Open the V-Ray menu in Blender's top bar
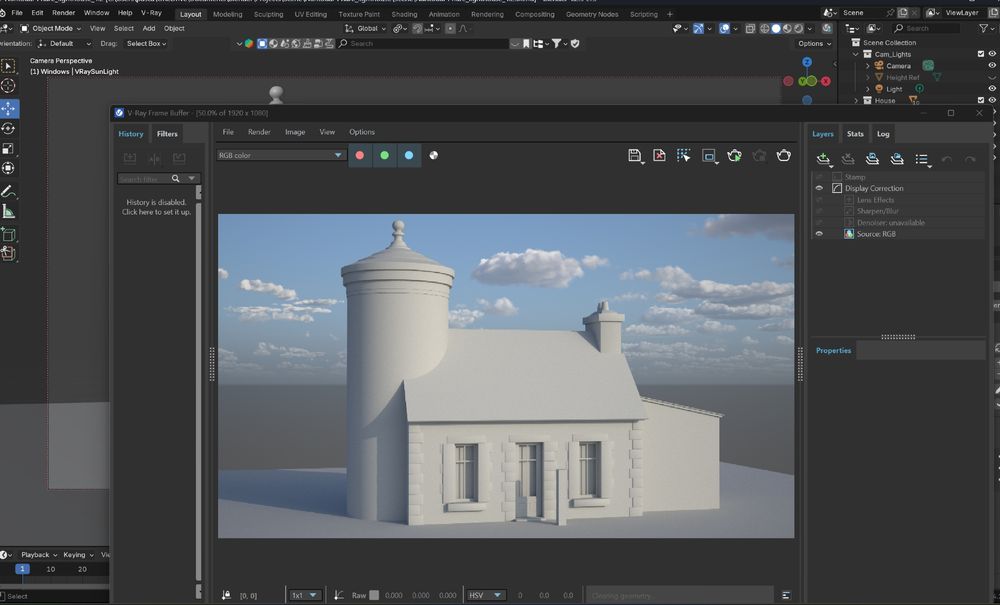Image resolution: width=1000 pixels, height=605 pixels. click(151, 13)
